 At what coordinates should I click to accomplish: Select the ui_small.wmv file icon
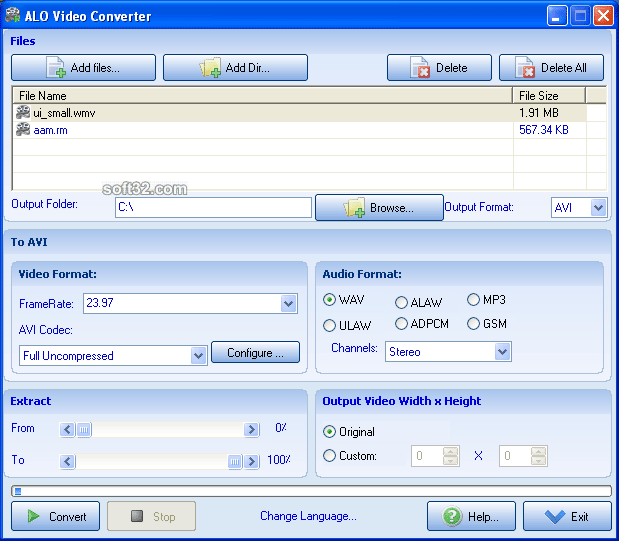coord(23,113)
